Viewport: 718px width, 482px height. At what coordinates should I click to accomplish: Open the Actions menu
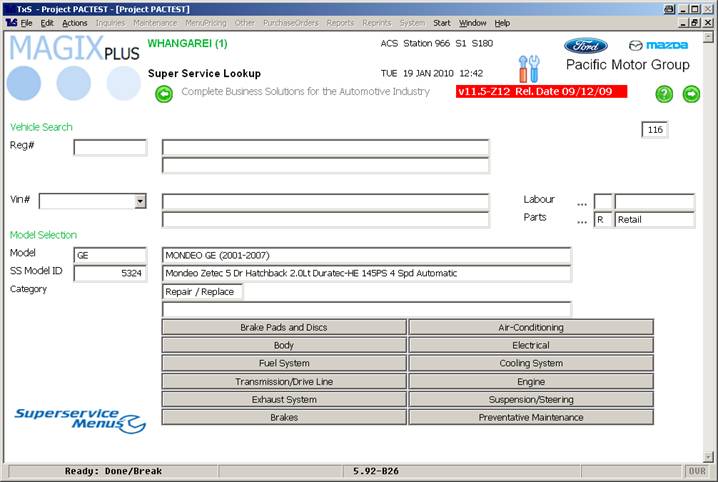74,22
